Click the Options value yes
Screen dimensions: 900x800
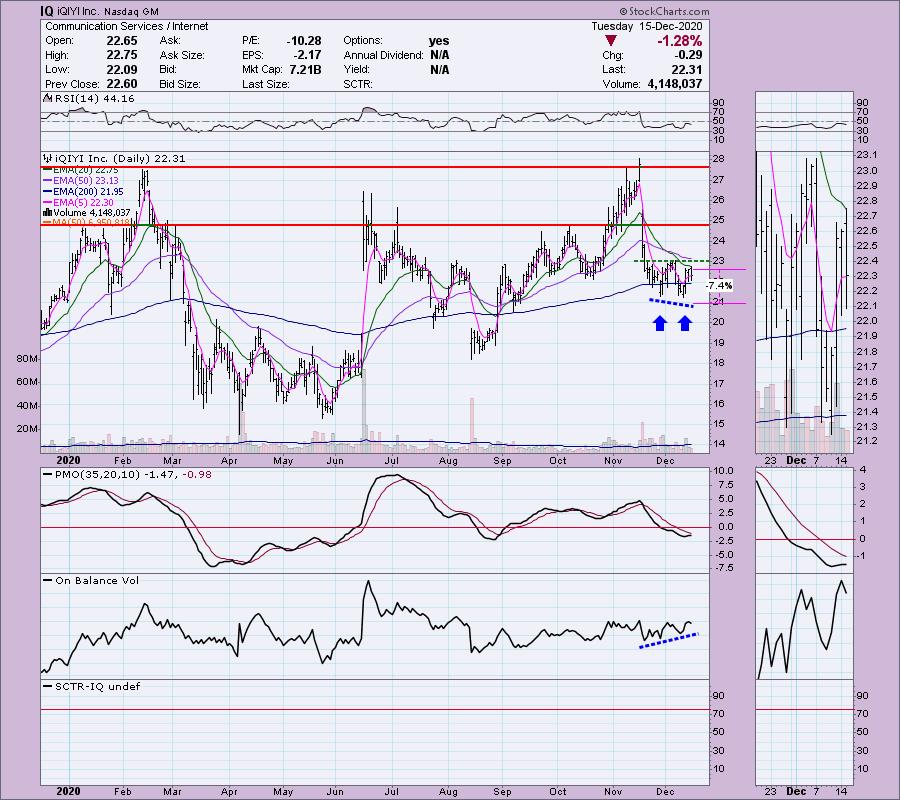[439, 41]
